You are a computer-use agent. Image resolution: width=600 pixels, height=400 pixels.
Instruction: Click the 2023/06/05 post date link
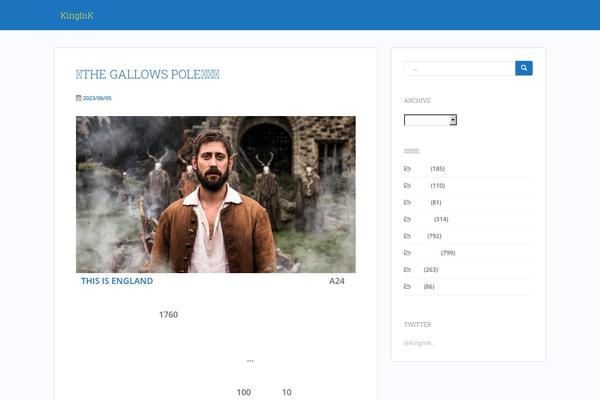coord(97,98)
